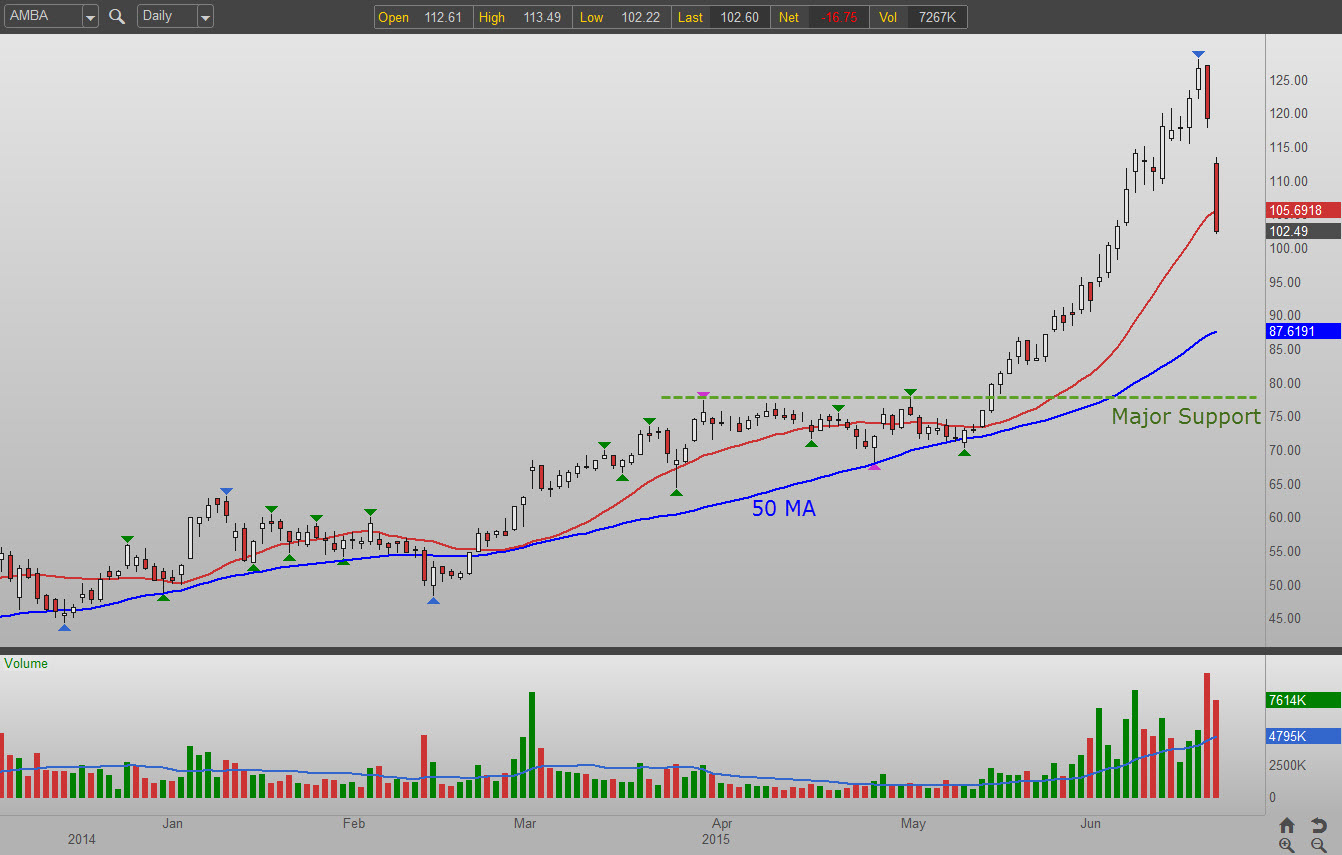Expand the AMBA symbol dropdown arrow

coord(89,16)
